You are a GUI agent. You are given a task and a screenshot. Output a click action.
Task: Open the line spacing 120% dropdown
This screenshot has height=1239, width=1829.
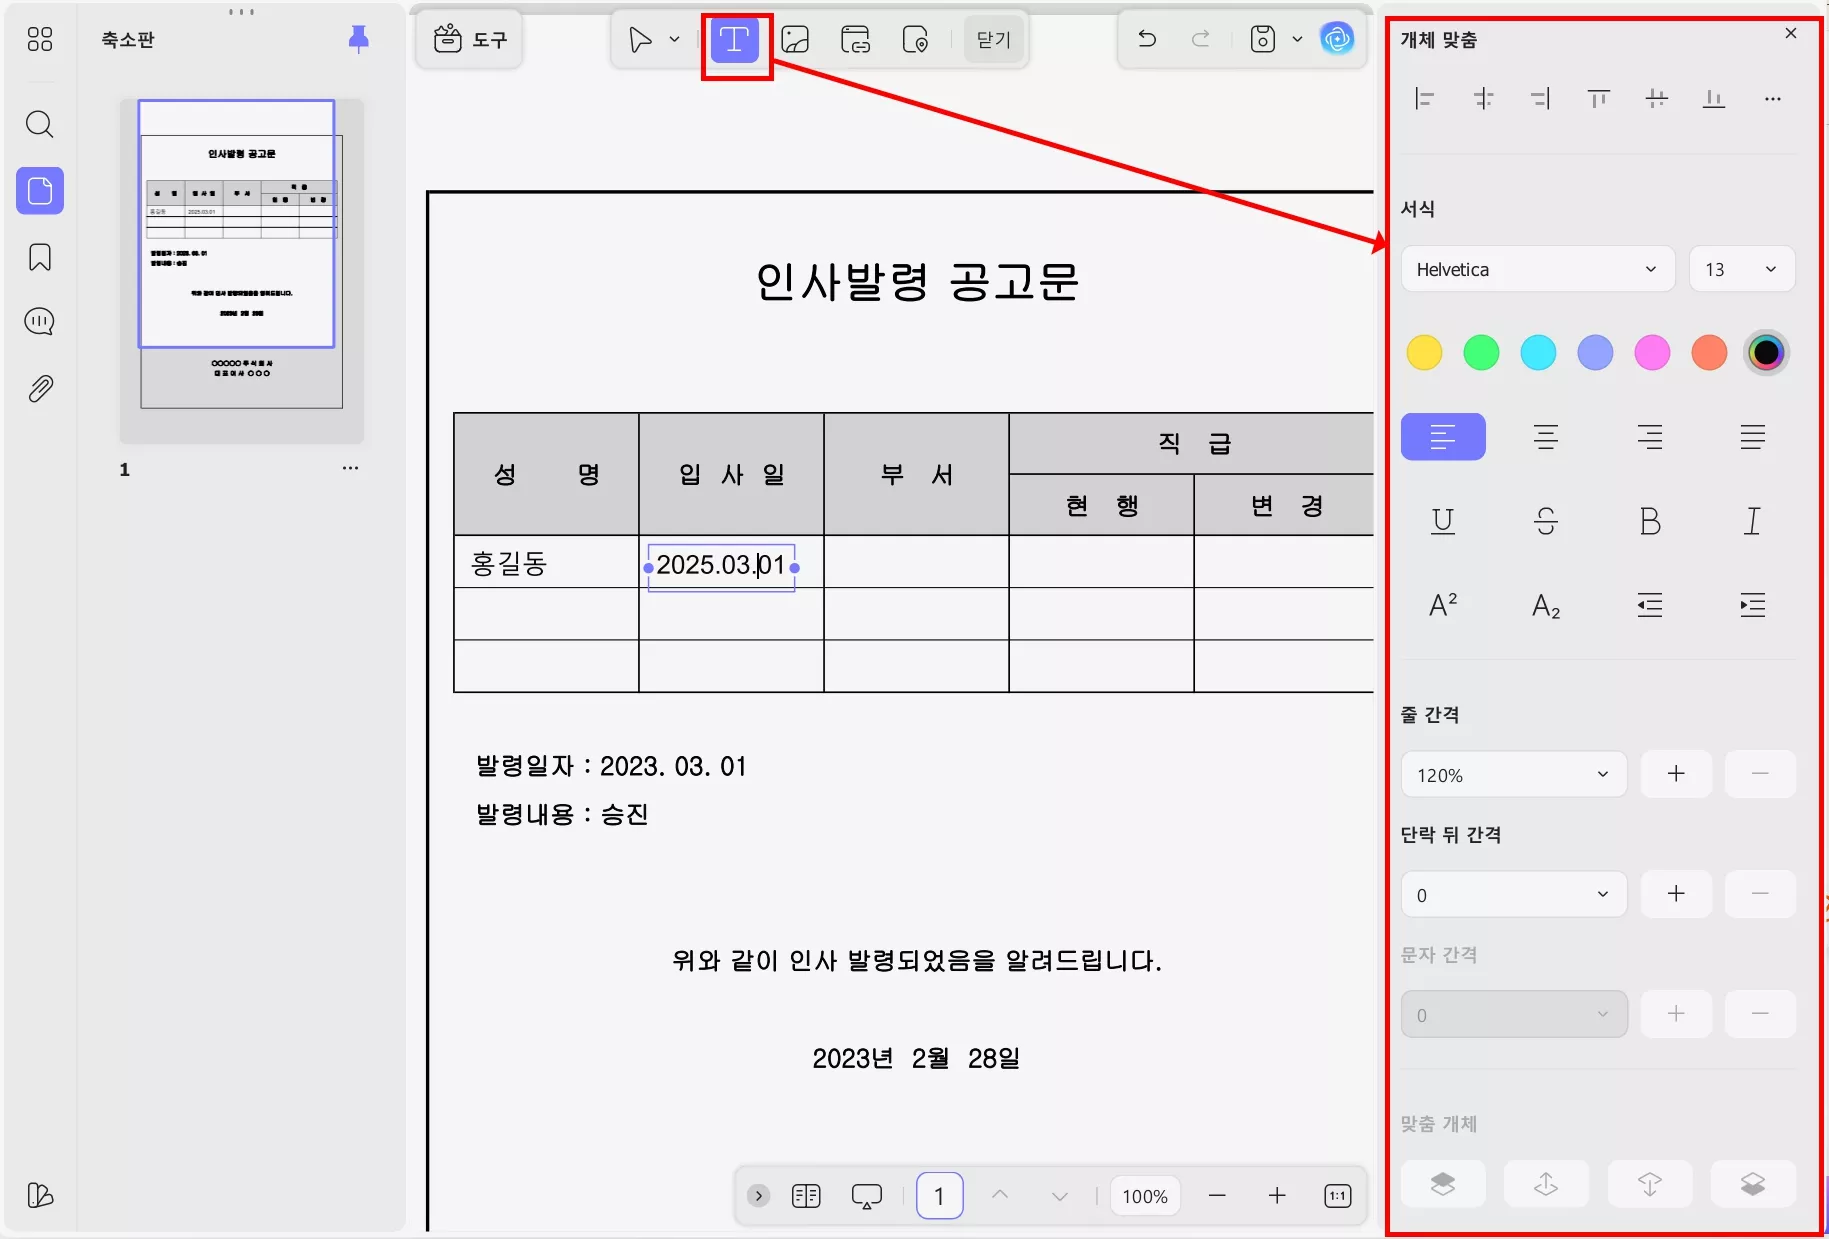point(1512,774)
